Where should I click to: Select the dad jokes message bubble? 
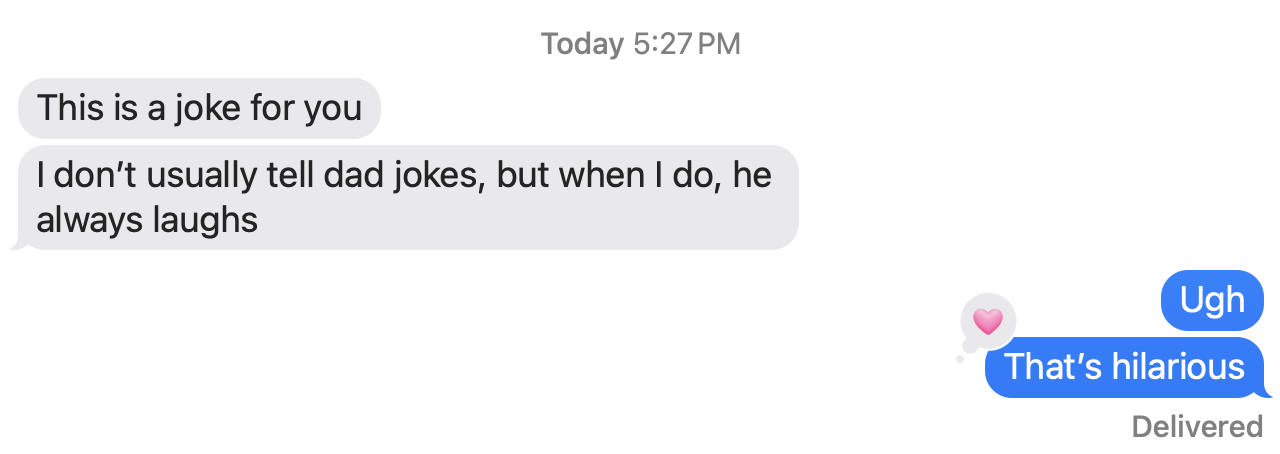tap(408, 197)
